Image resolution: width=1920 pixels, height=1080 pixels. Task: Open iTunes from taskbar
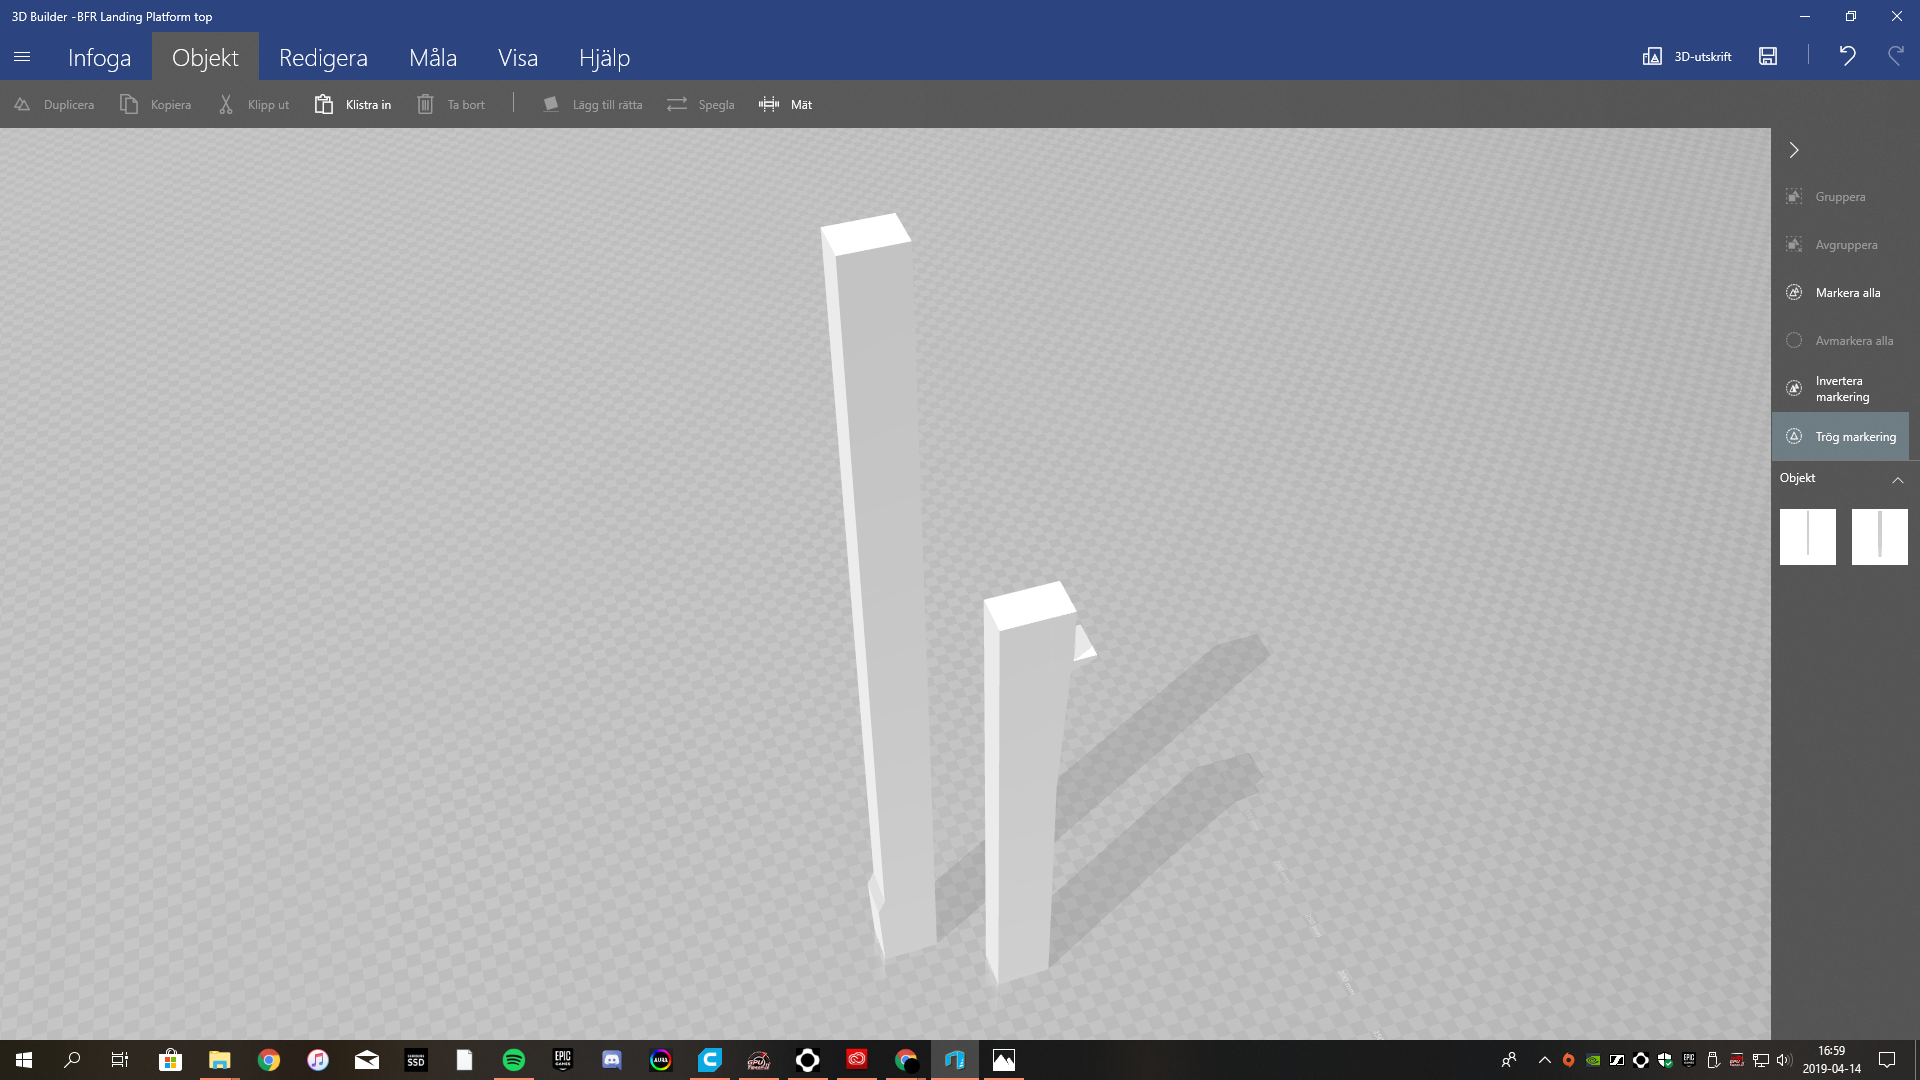318,1060
